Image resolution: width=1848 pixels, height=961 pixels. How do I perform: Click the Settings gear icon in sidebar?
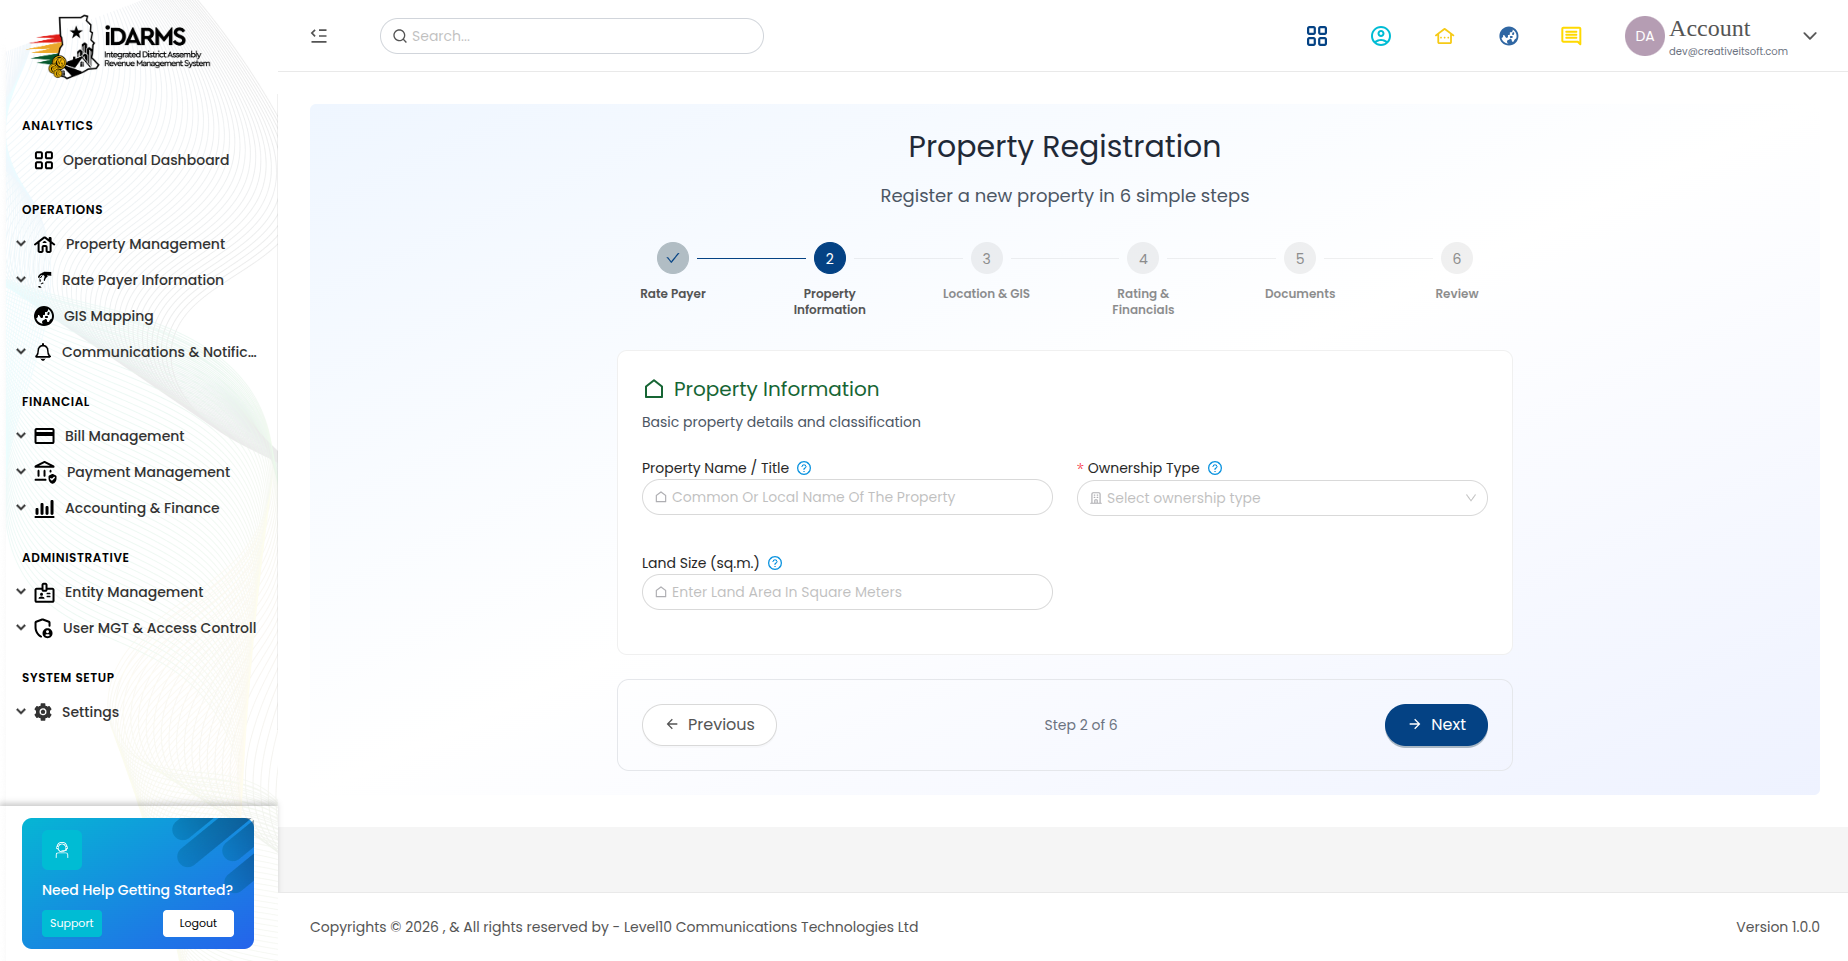(43, 712)
